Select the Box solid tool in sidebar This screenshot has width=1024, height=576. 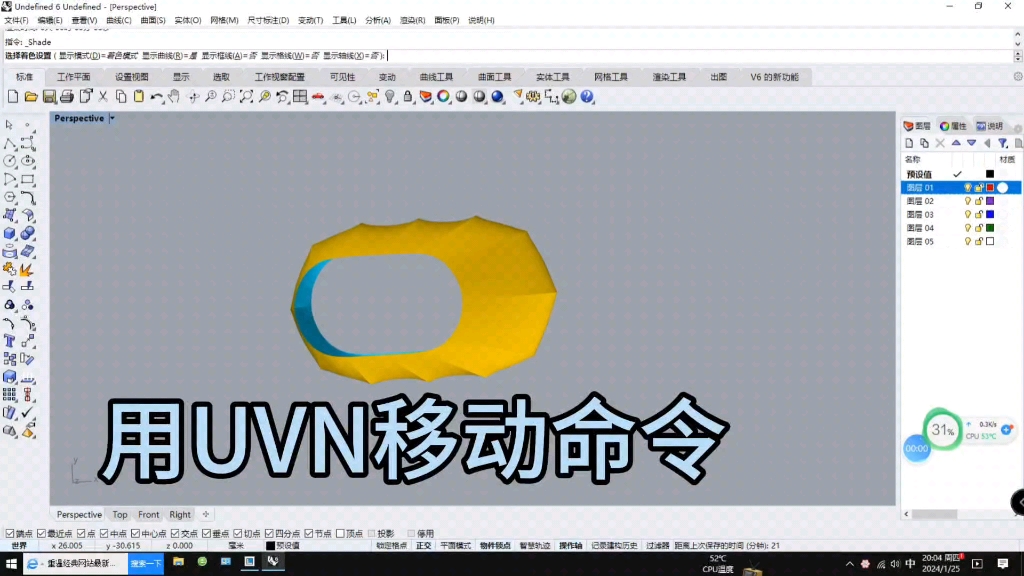tap(9, 233)
